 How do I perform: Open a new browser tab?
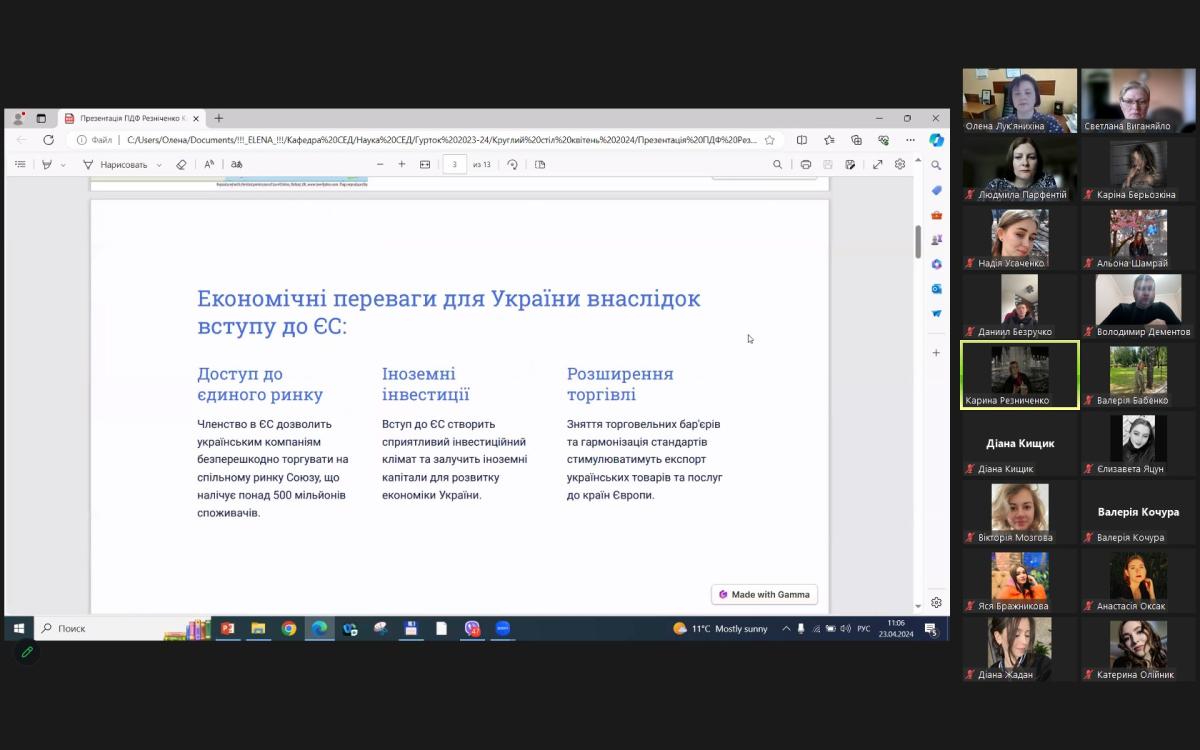(219, 118)
